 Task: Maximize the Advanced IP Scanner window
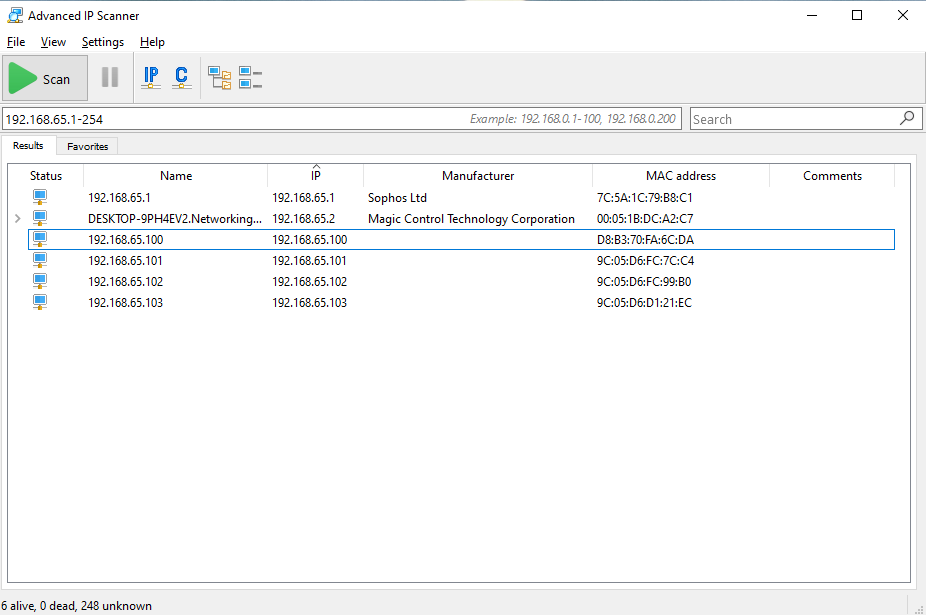857,15
